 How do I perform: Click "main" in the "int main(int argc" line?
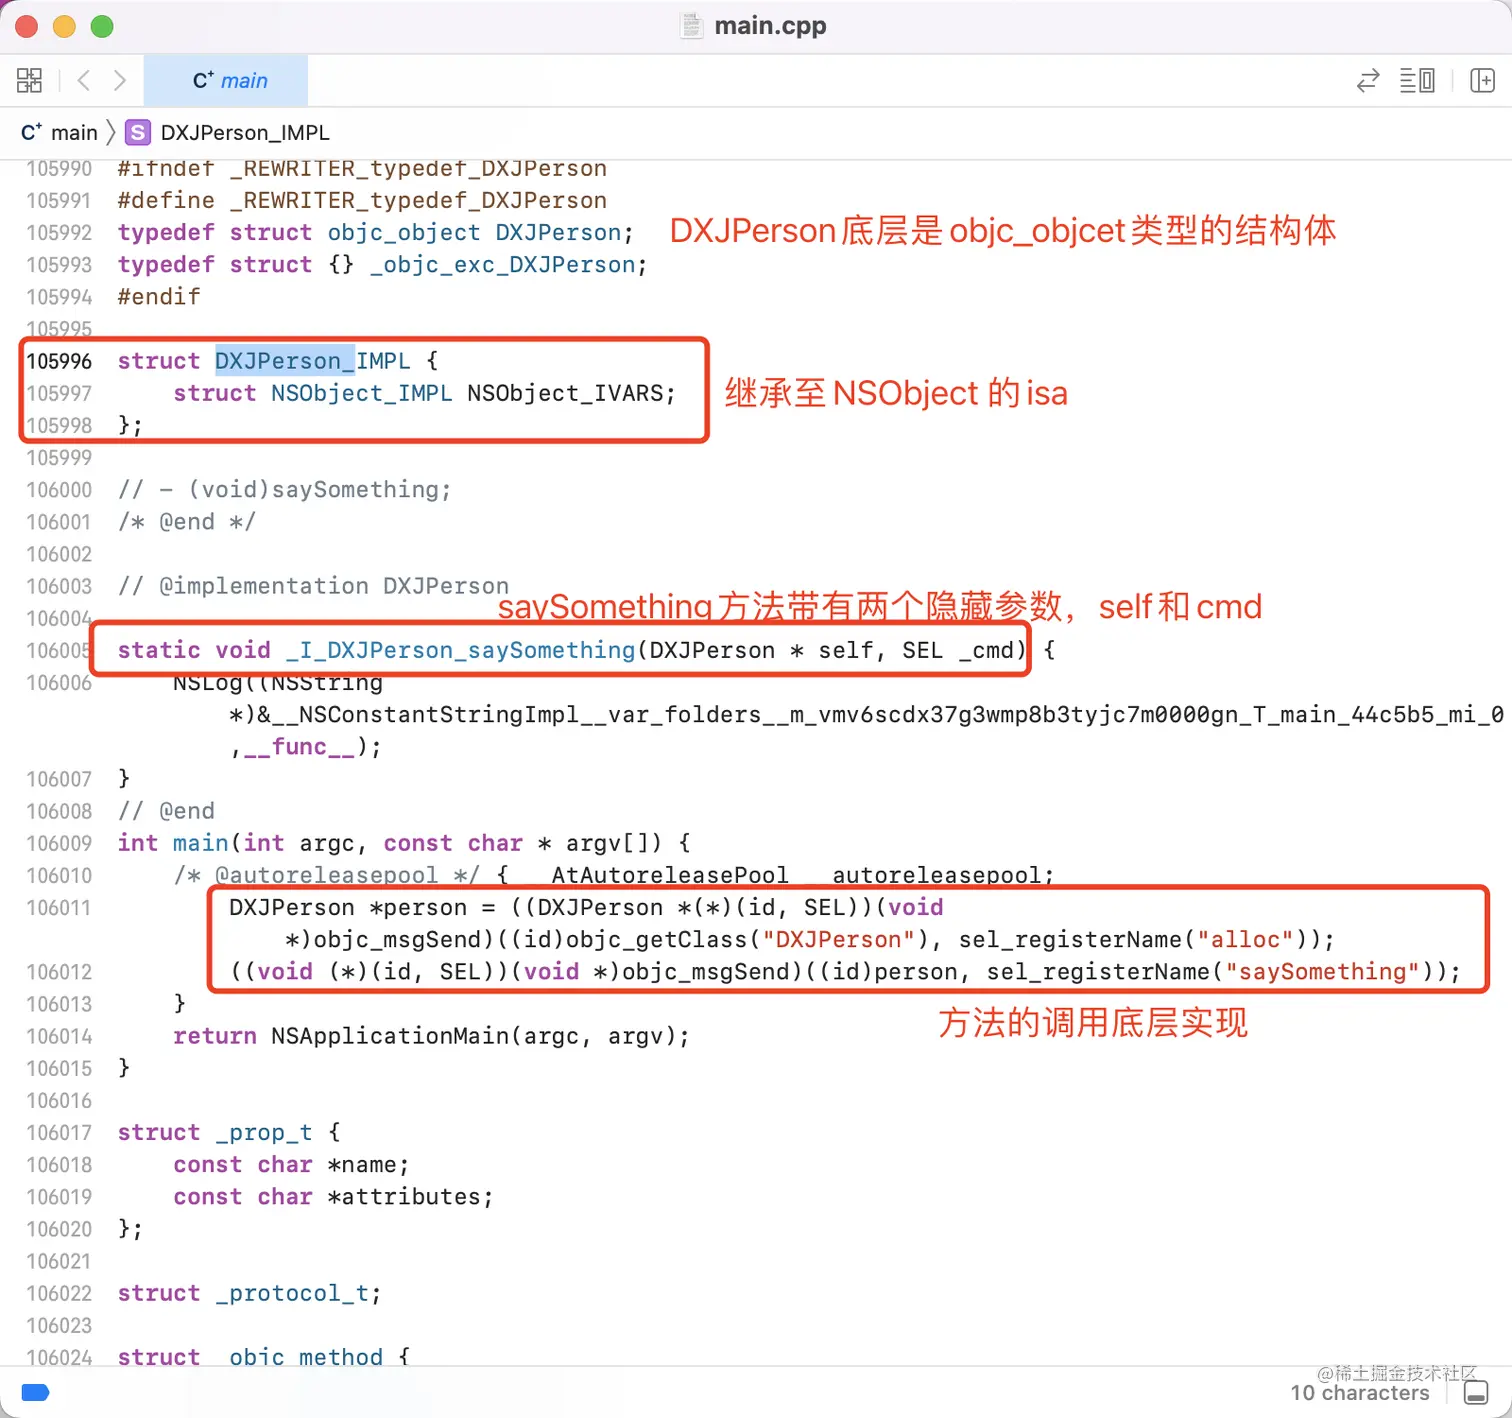tap(201, 843)
